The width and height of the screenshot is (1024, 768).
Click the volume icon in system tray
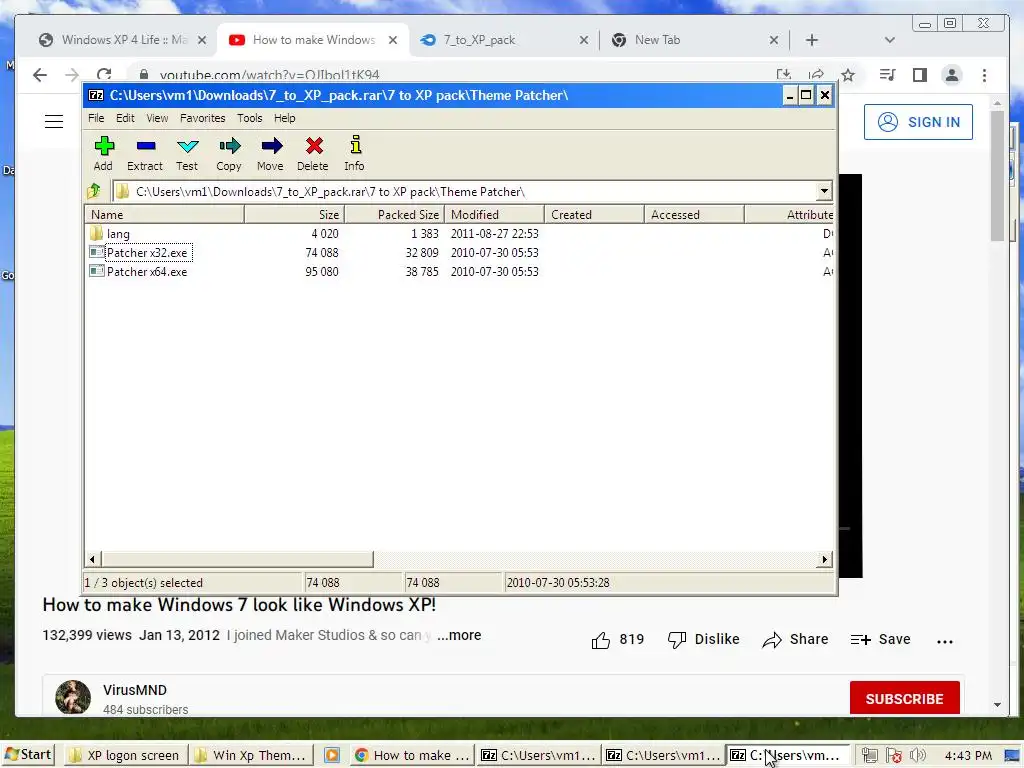(x=917, y=755)
